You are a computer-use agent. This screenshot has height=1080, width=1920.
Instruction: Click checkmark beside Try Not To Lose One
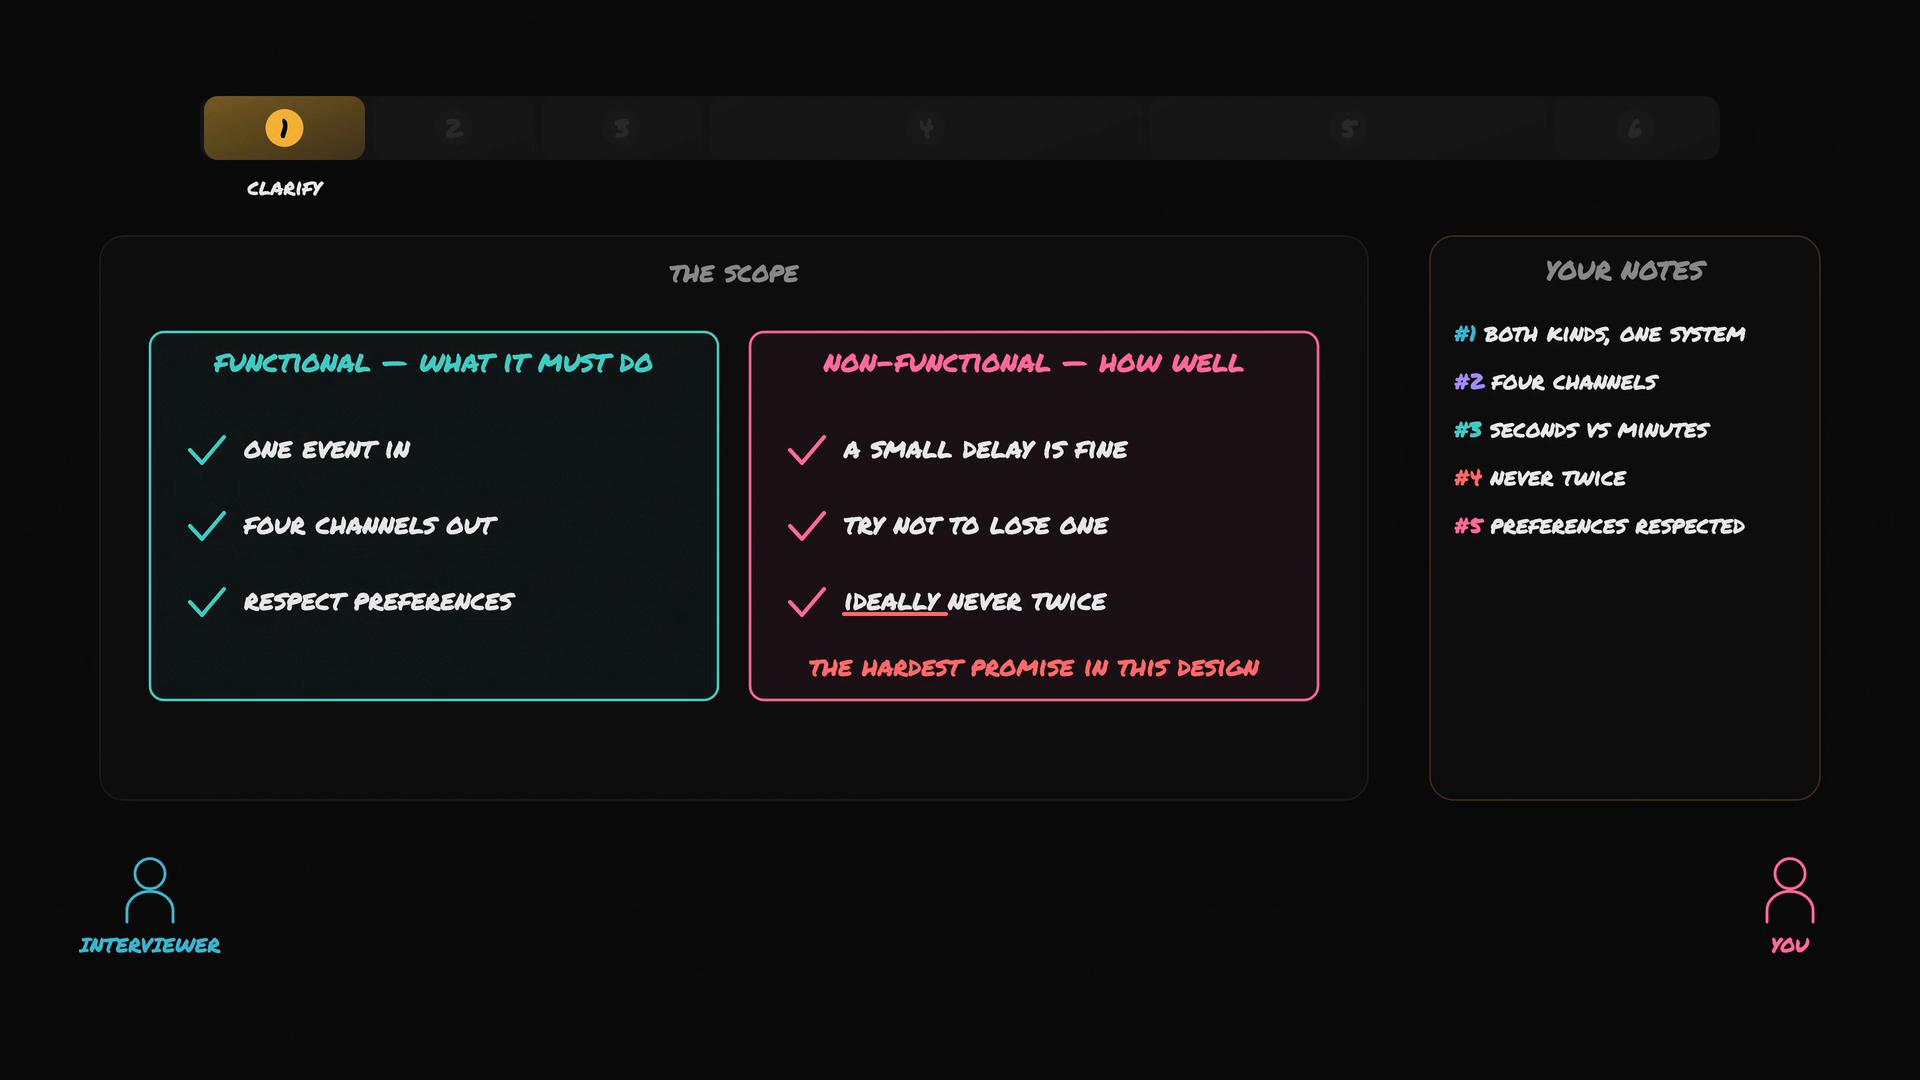(807, 526)
